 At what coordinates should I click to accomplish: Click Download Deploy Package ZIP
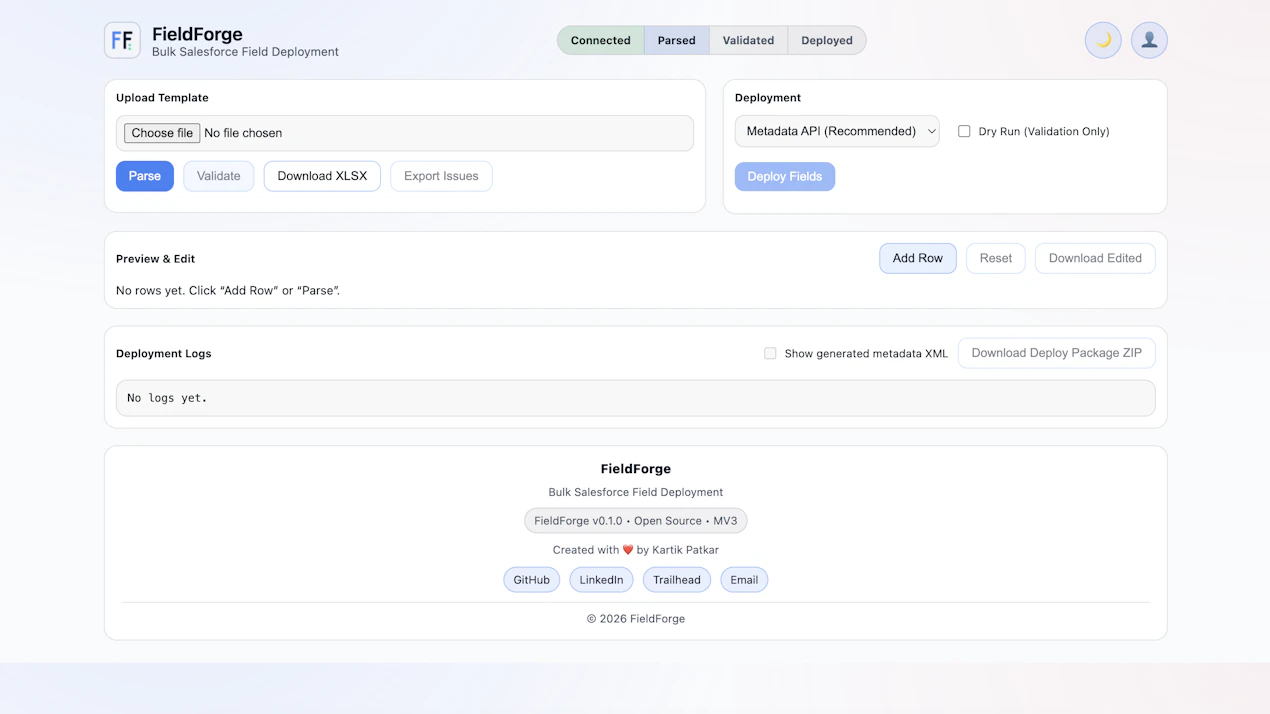pyautogui.click(x=1056, y=353)
